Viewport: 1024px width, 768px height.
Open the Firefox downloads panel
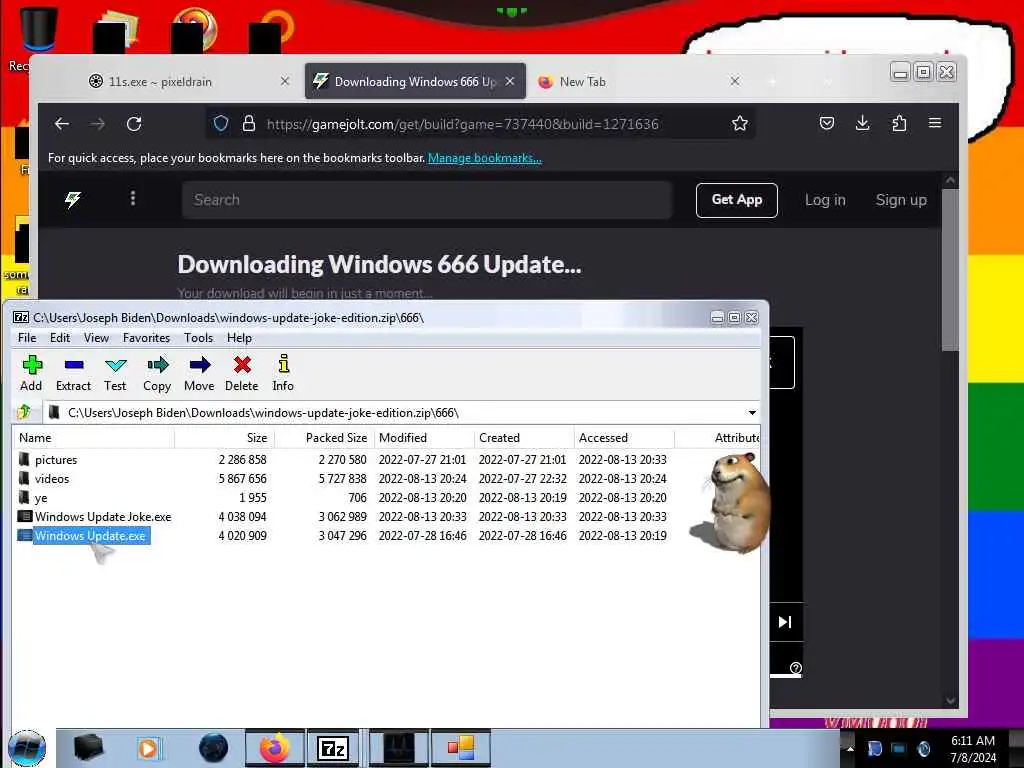pos(863,123)
